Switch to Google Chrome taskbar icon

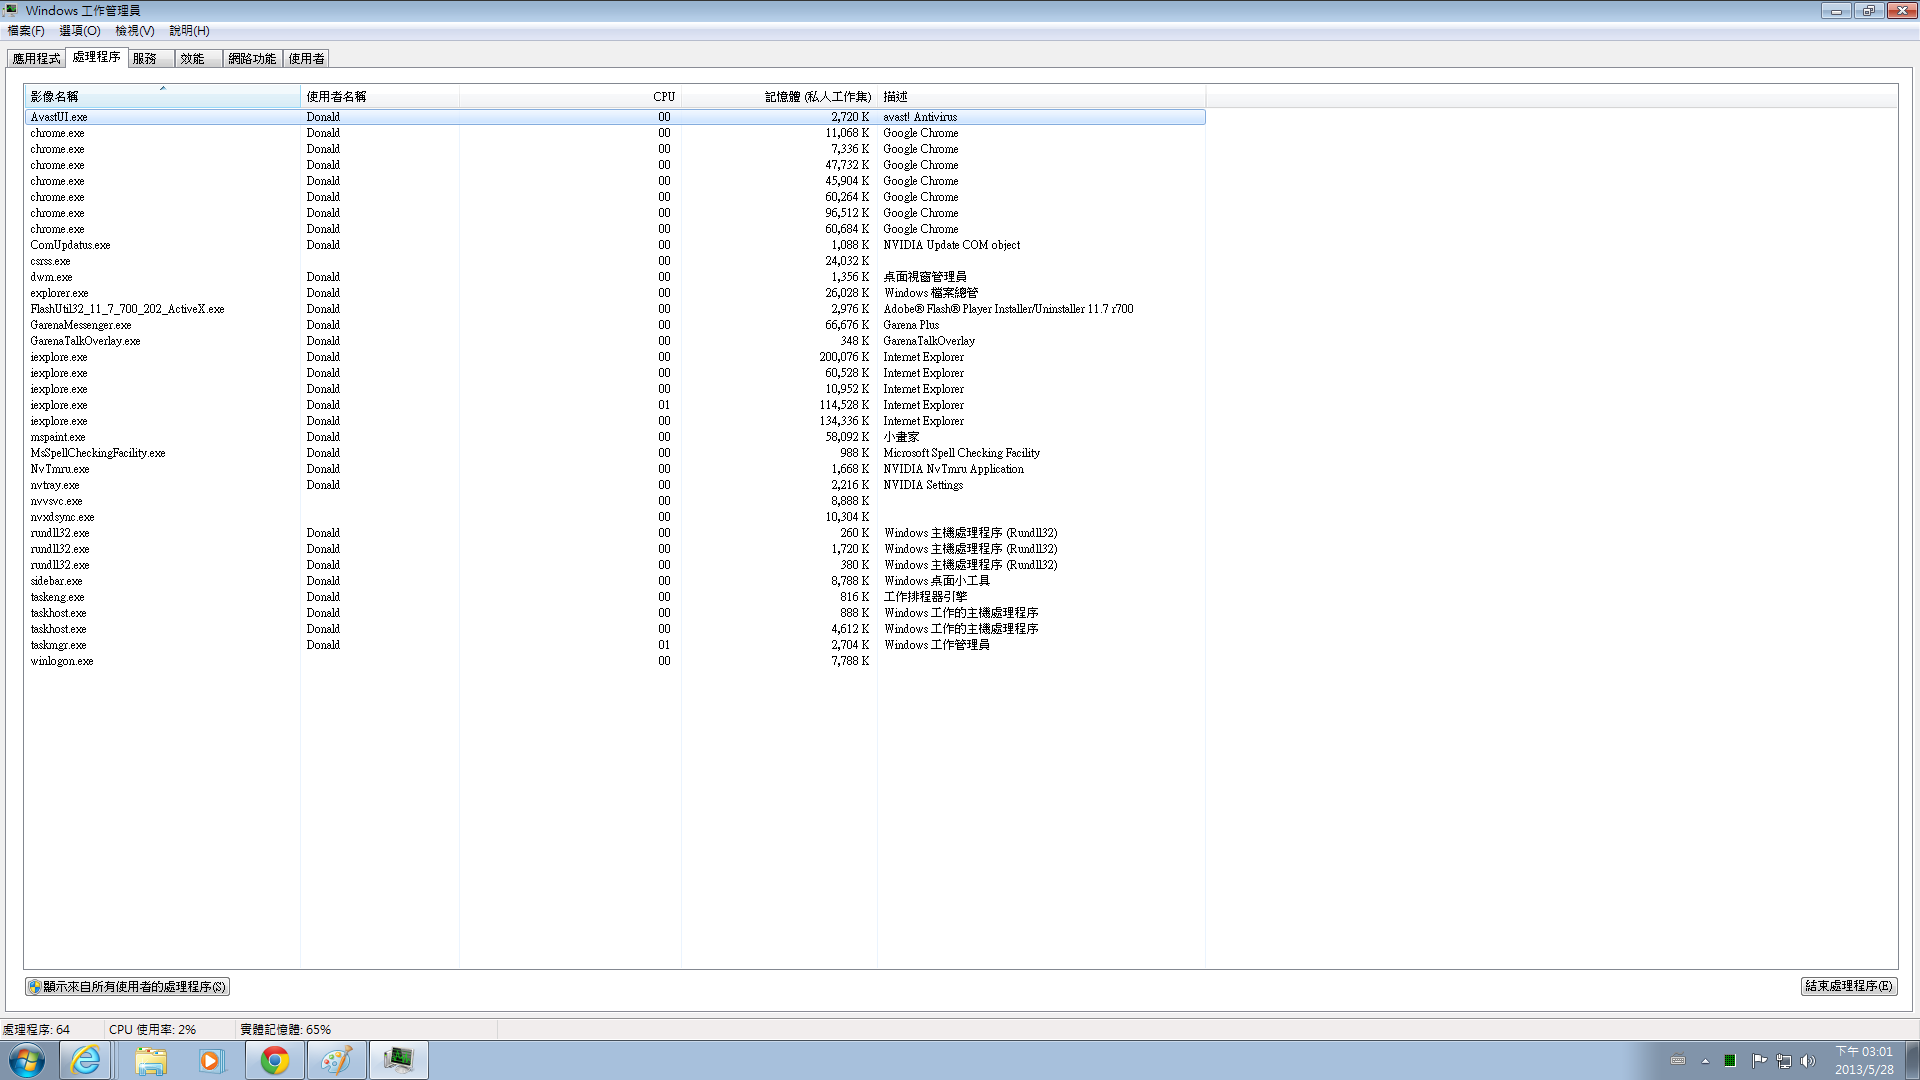(x=275, y=1060)
